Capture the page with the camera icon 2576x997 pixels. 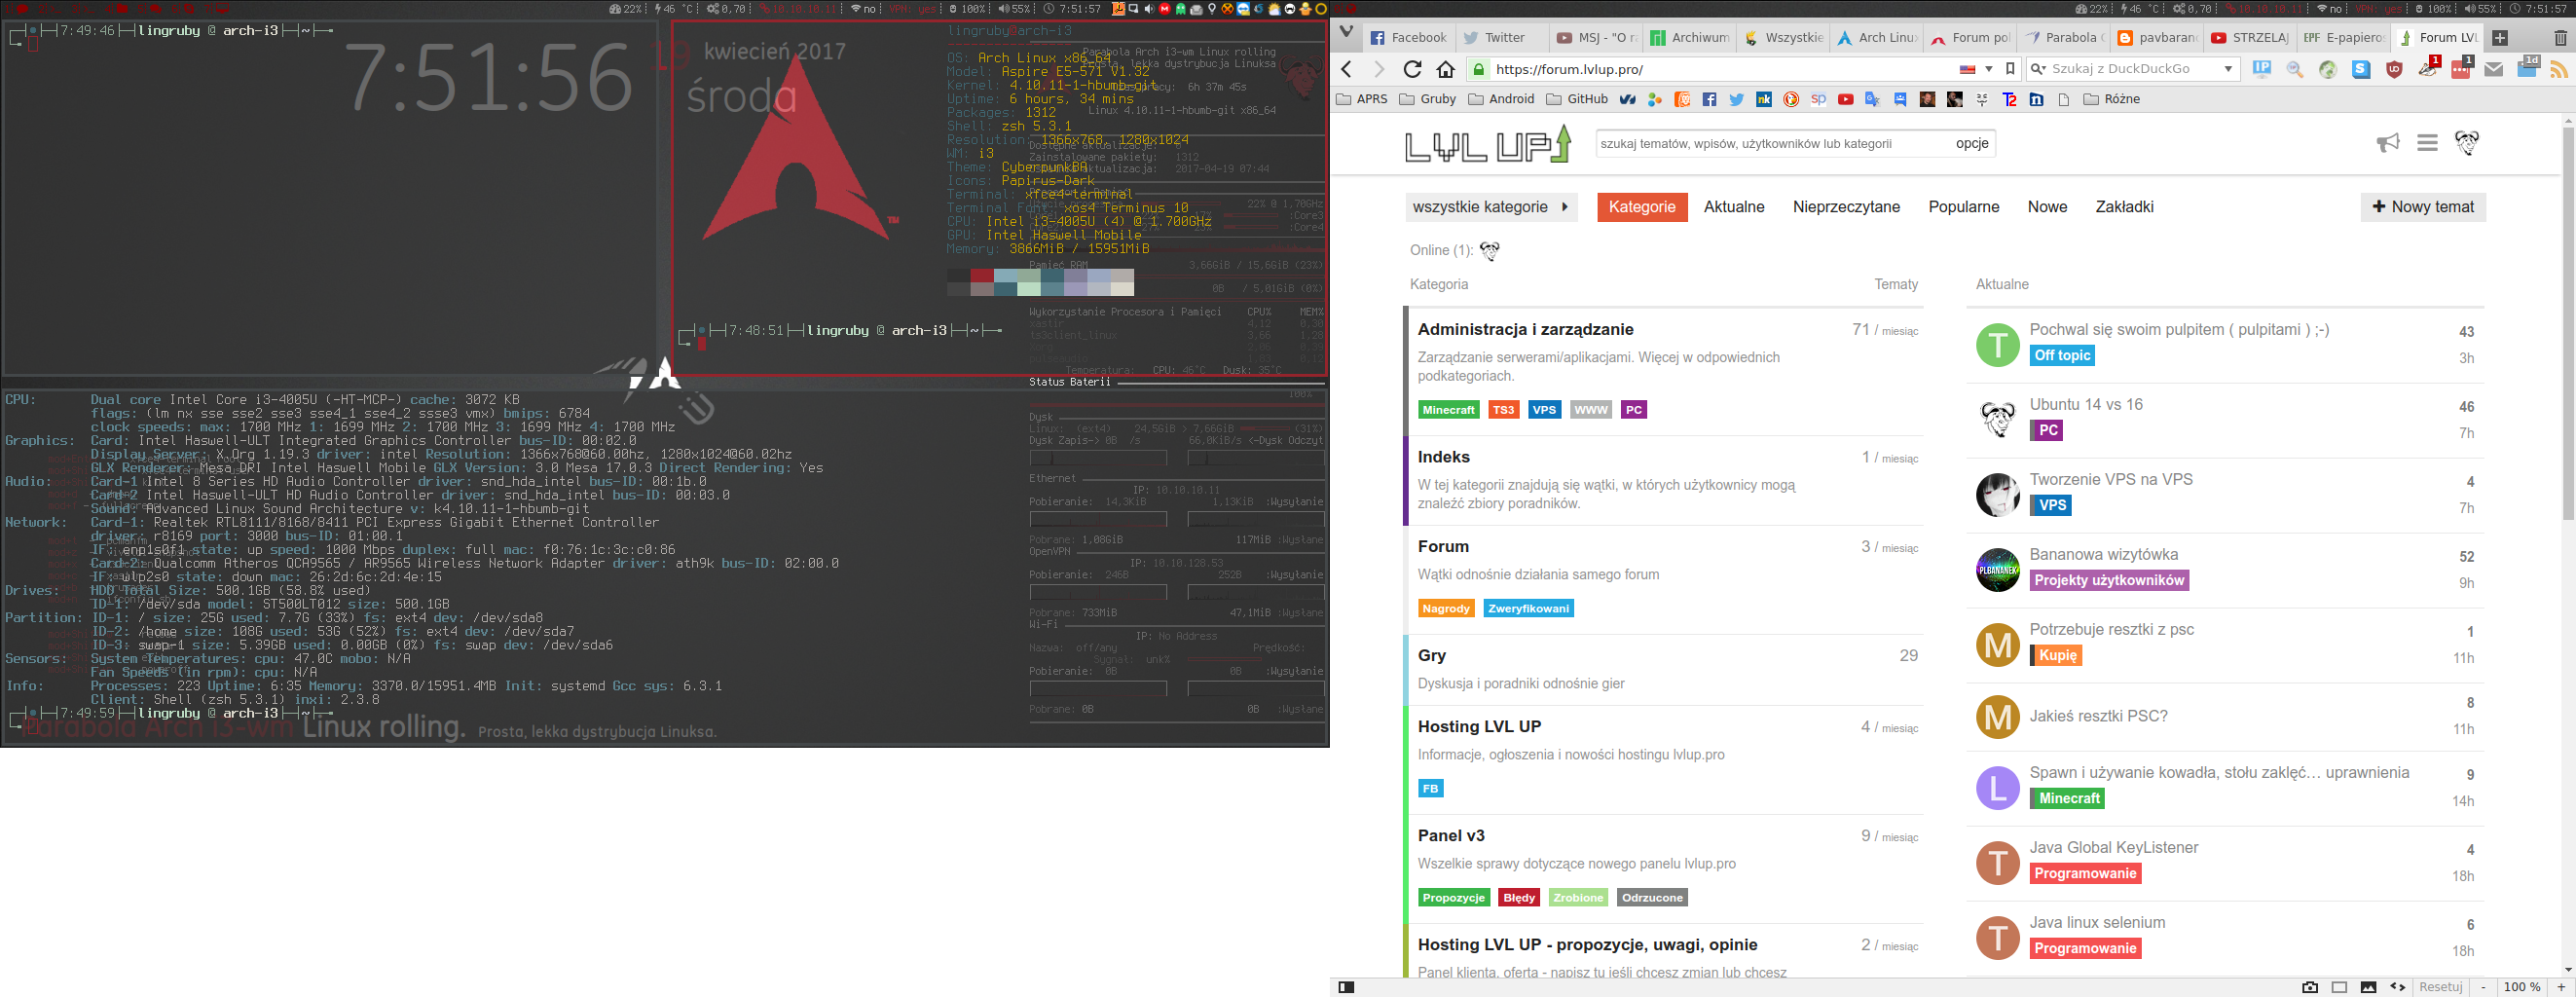pos(2310,987)
